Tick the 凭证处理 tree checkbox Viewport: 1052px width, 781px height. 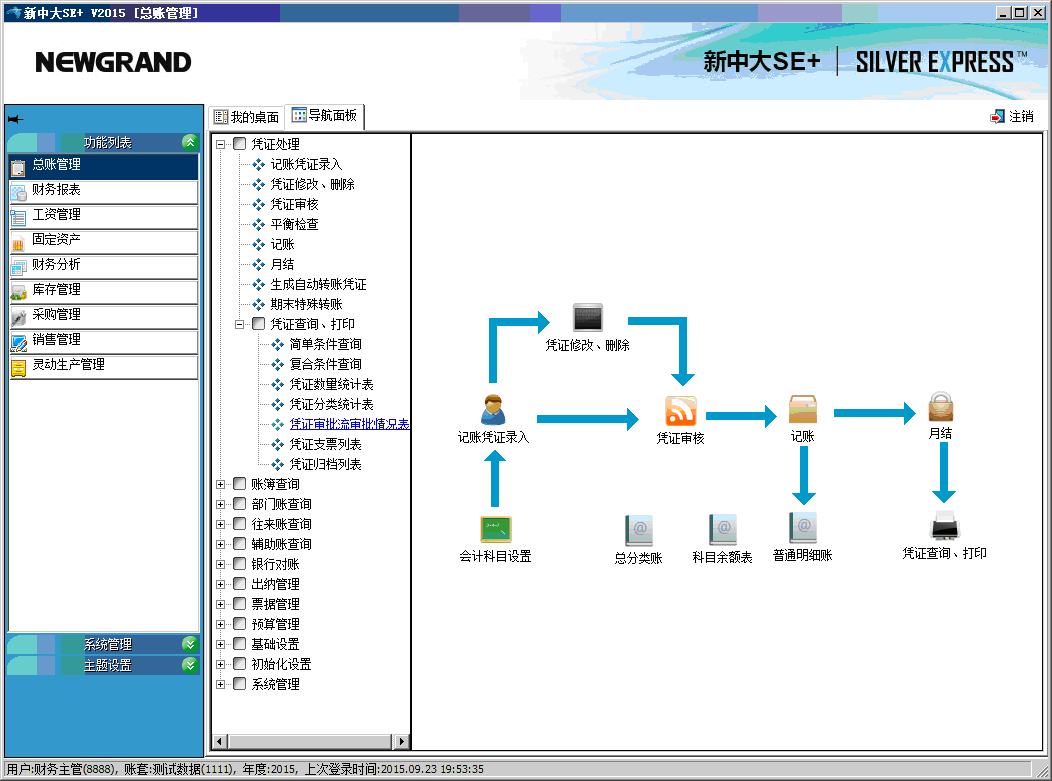240,144
